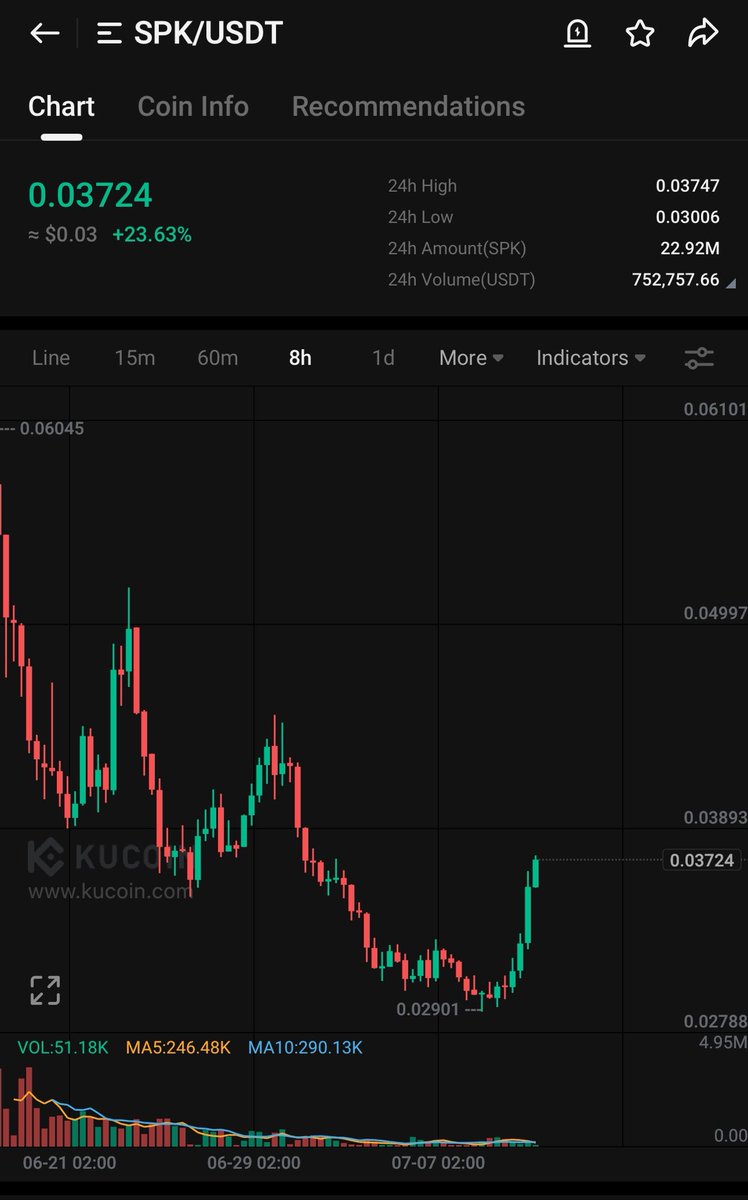Select the 8h timeframe
Screen dimensions: 748x1200
pyautogui.click(x=300, y=358)
